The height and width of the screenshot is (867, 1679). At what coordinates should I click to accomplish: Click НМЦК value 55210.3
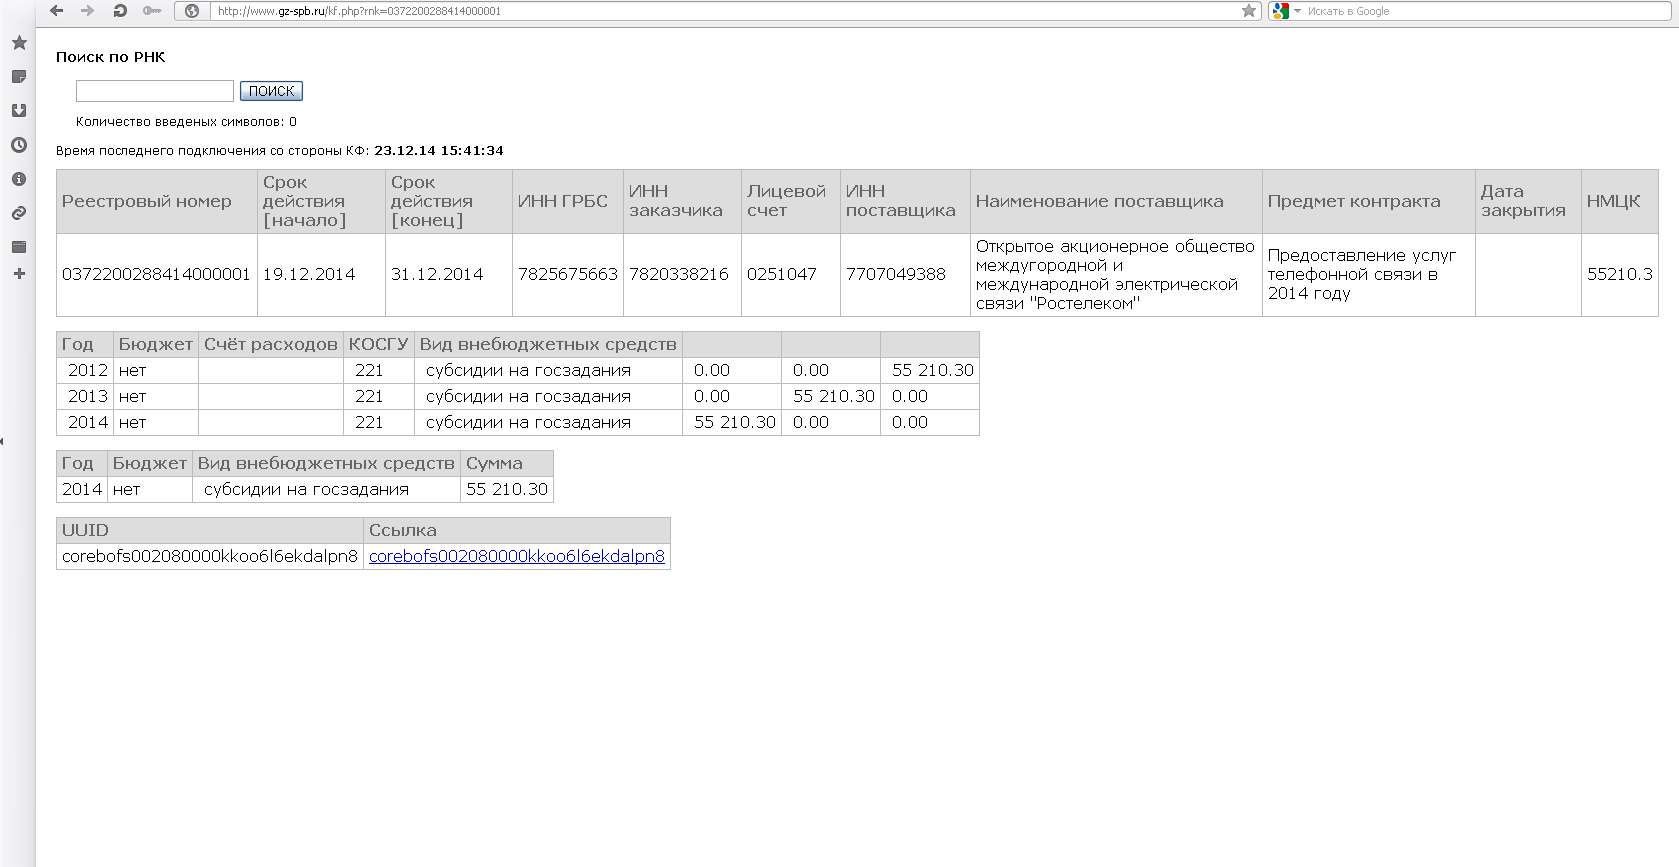point(1620,274)
